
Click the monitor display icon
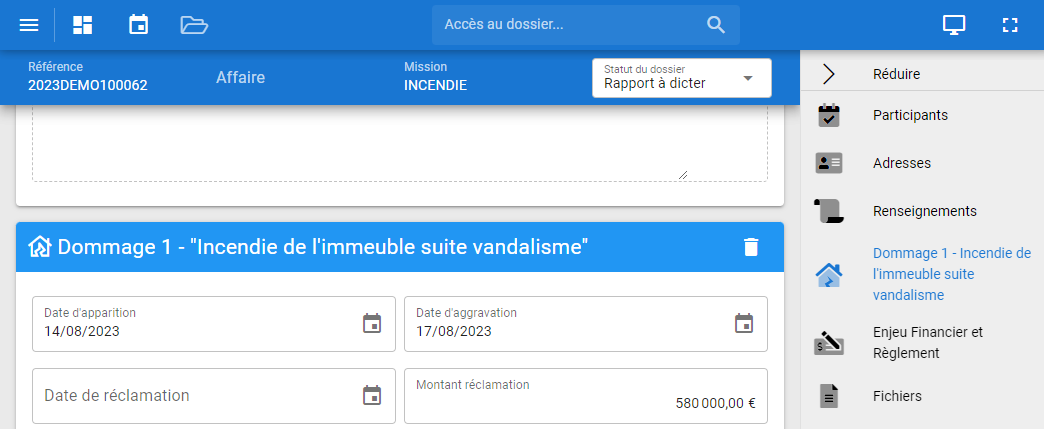point(954,25)
